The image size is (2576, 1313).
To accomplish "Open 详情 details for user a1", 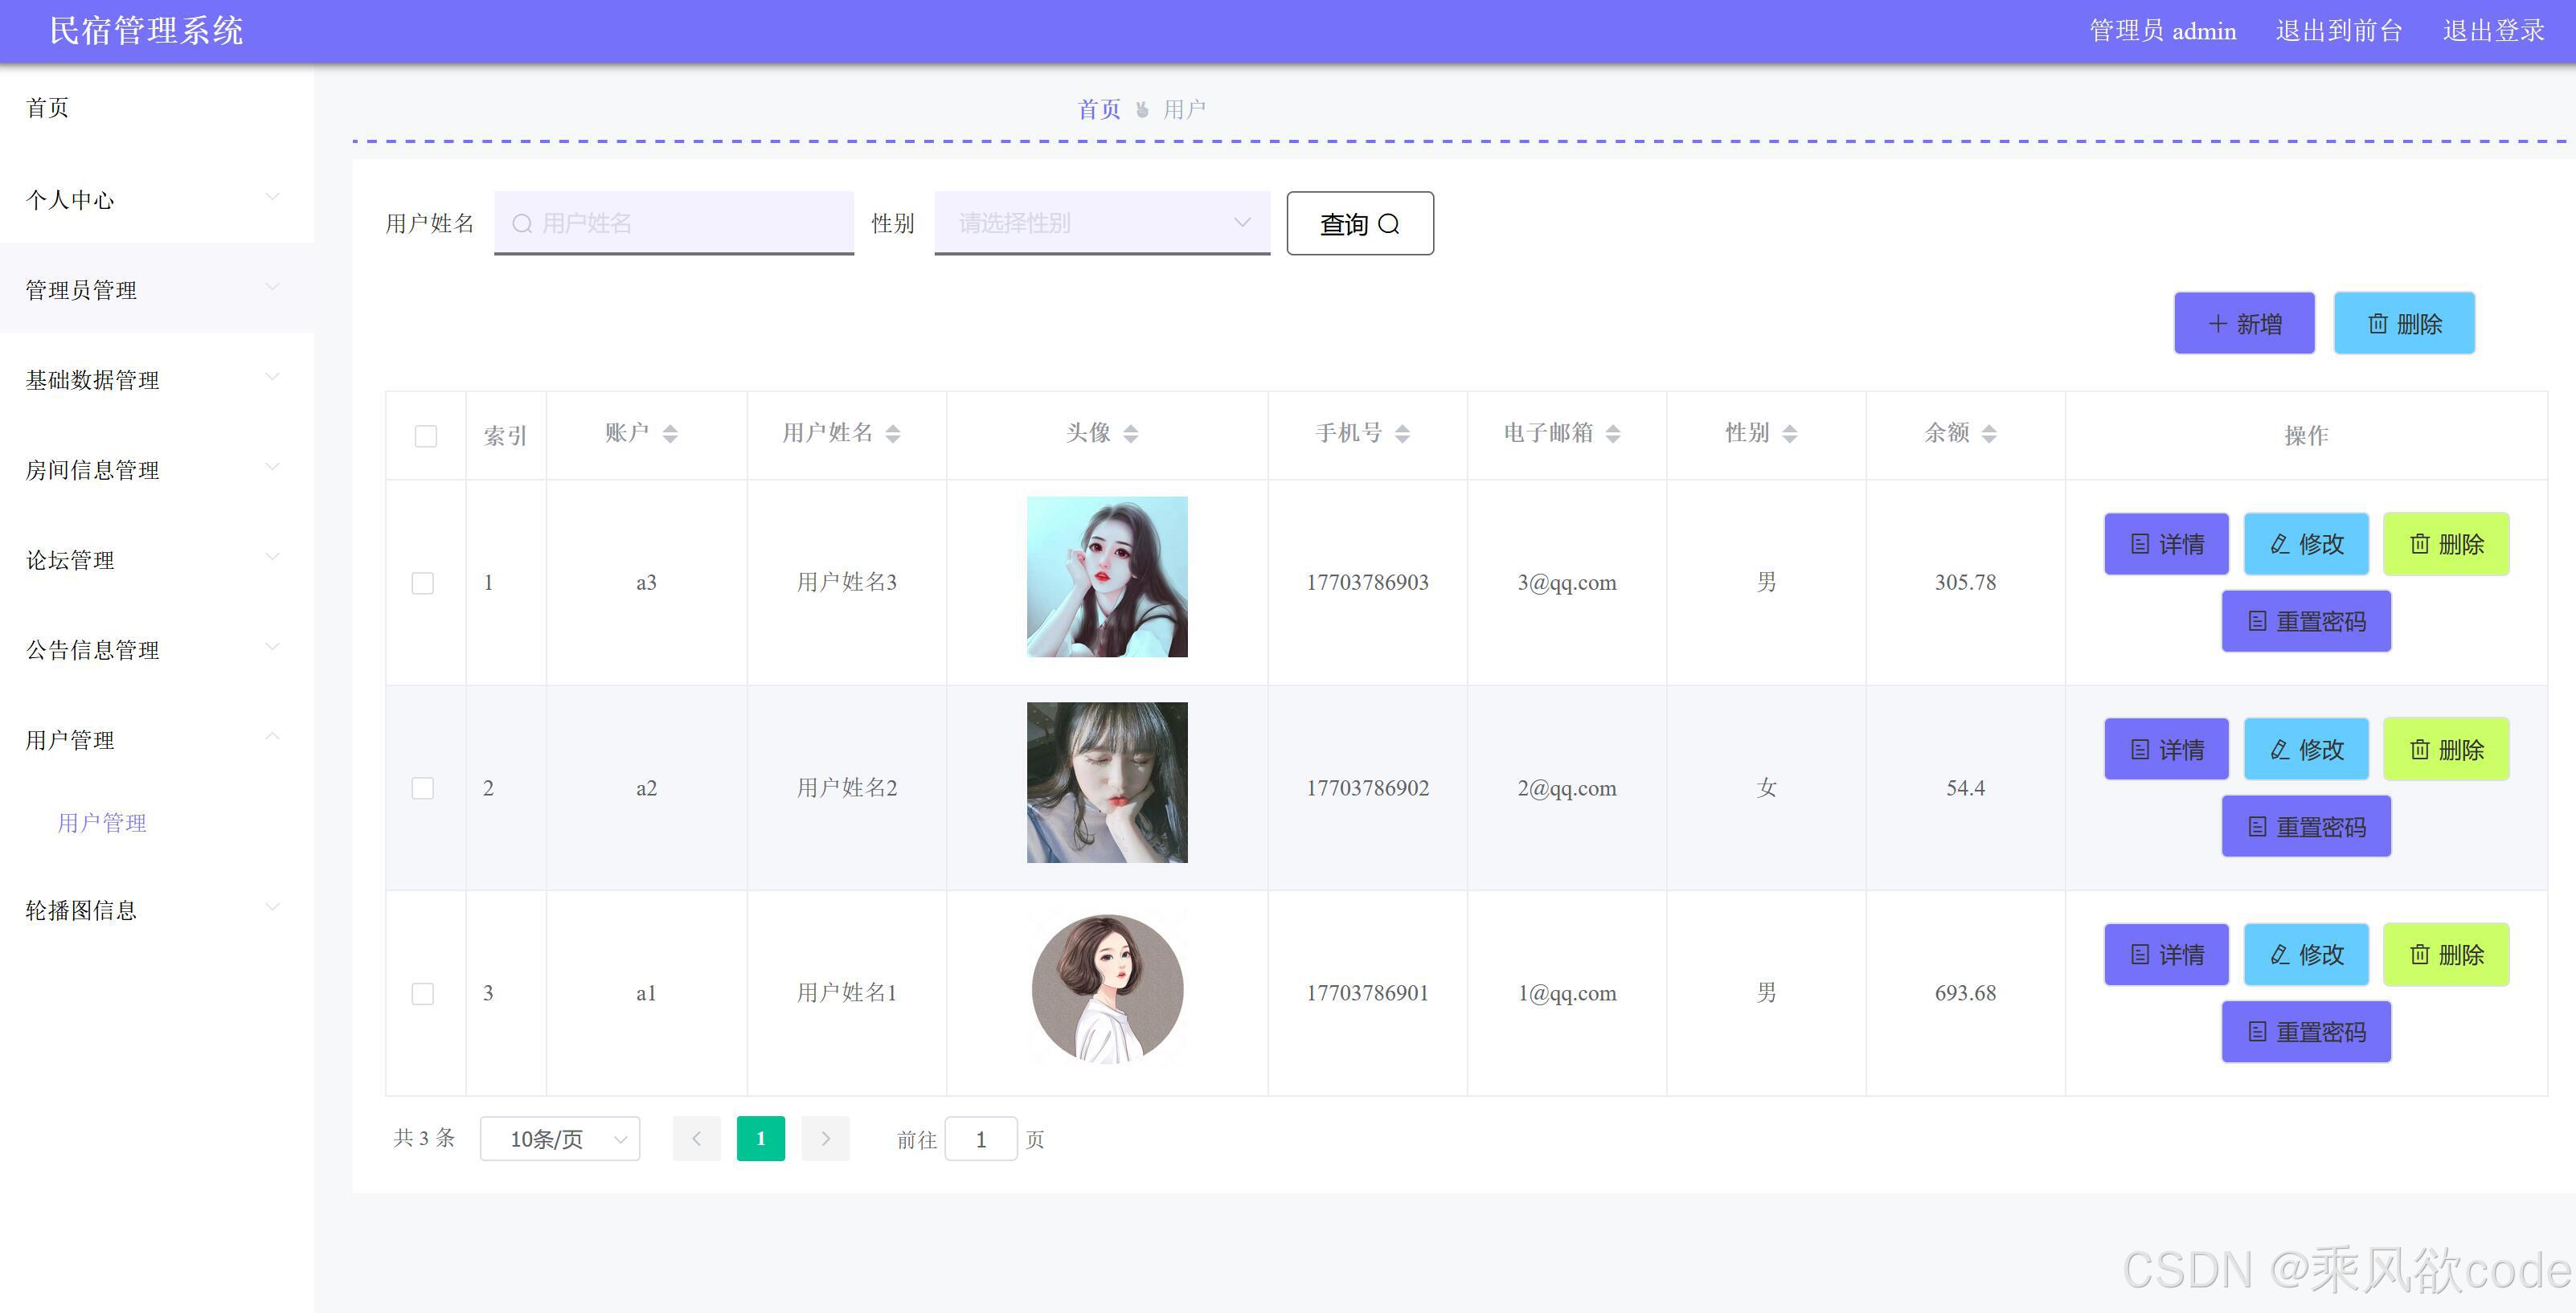I will pos(2166,954).
